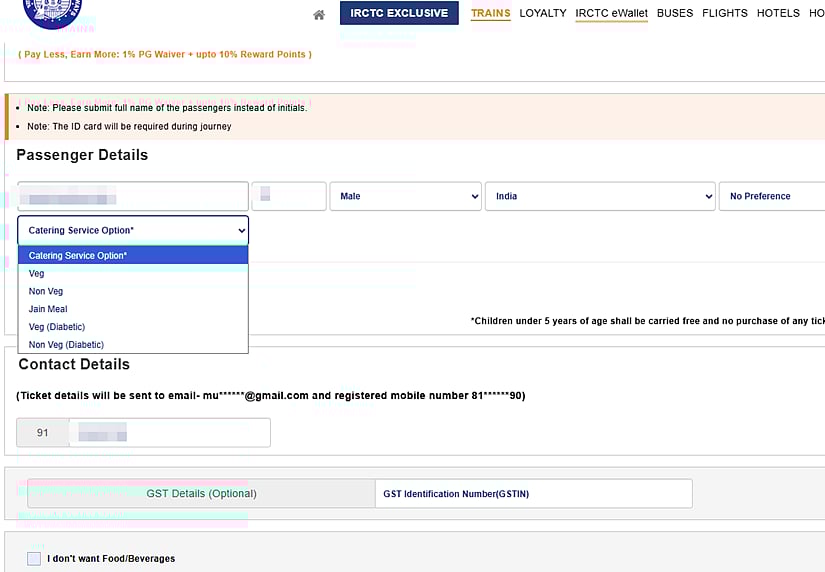Open the BUSES menu item
This screenshot has width=825, height=572.
pyautogui.click(x=675, y=13)
